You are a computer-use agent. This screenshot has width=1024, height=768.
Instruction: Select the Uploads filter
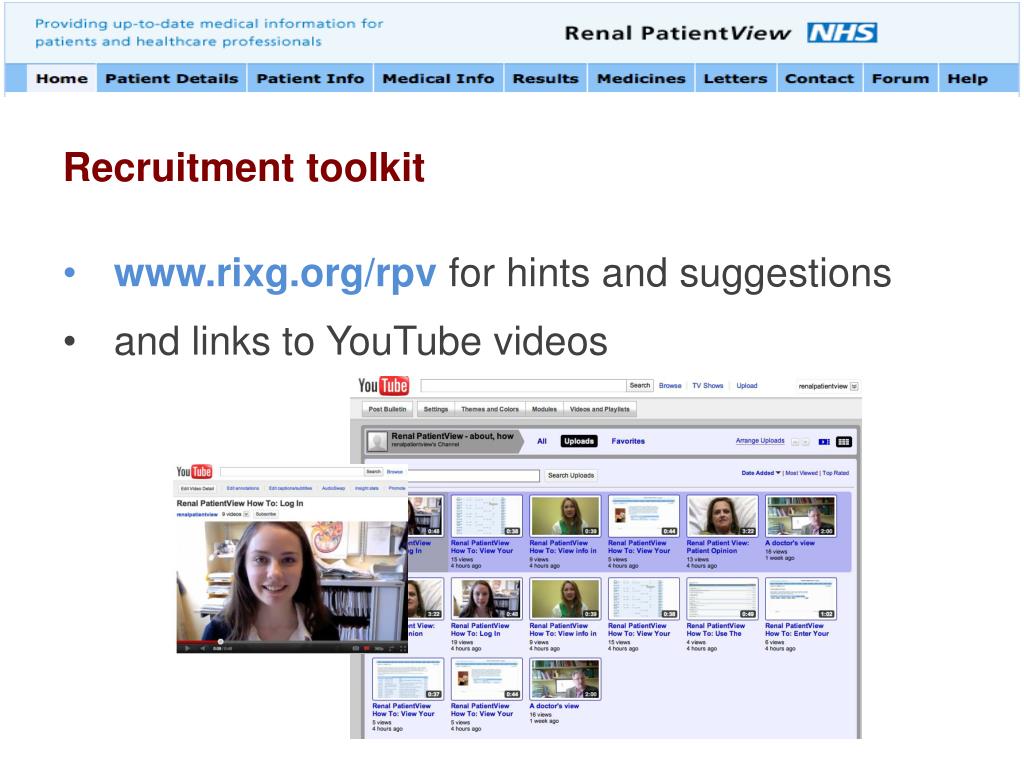click(x=579, y=441)
